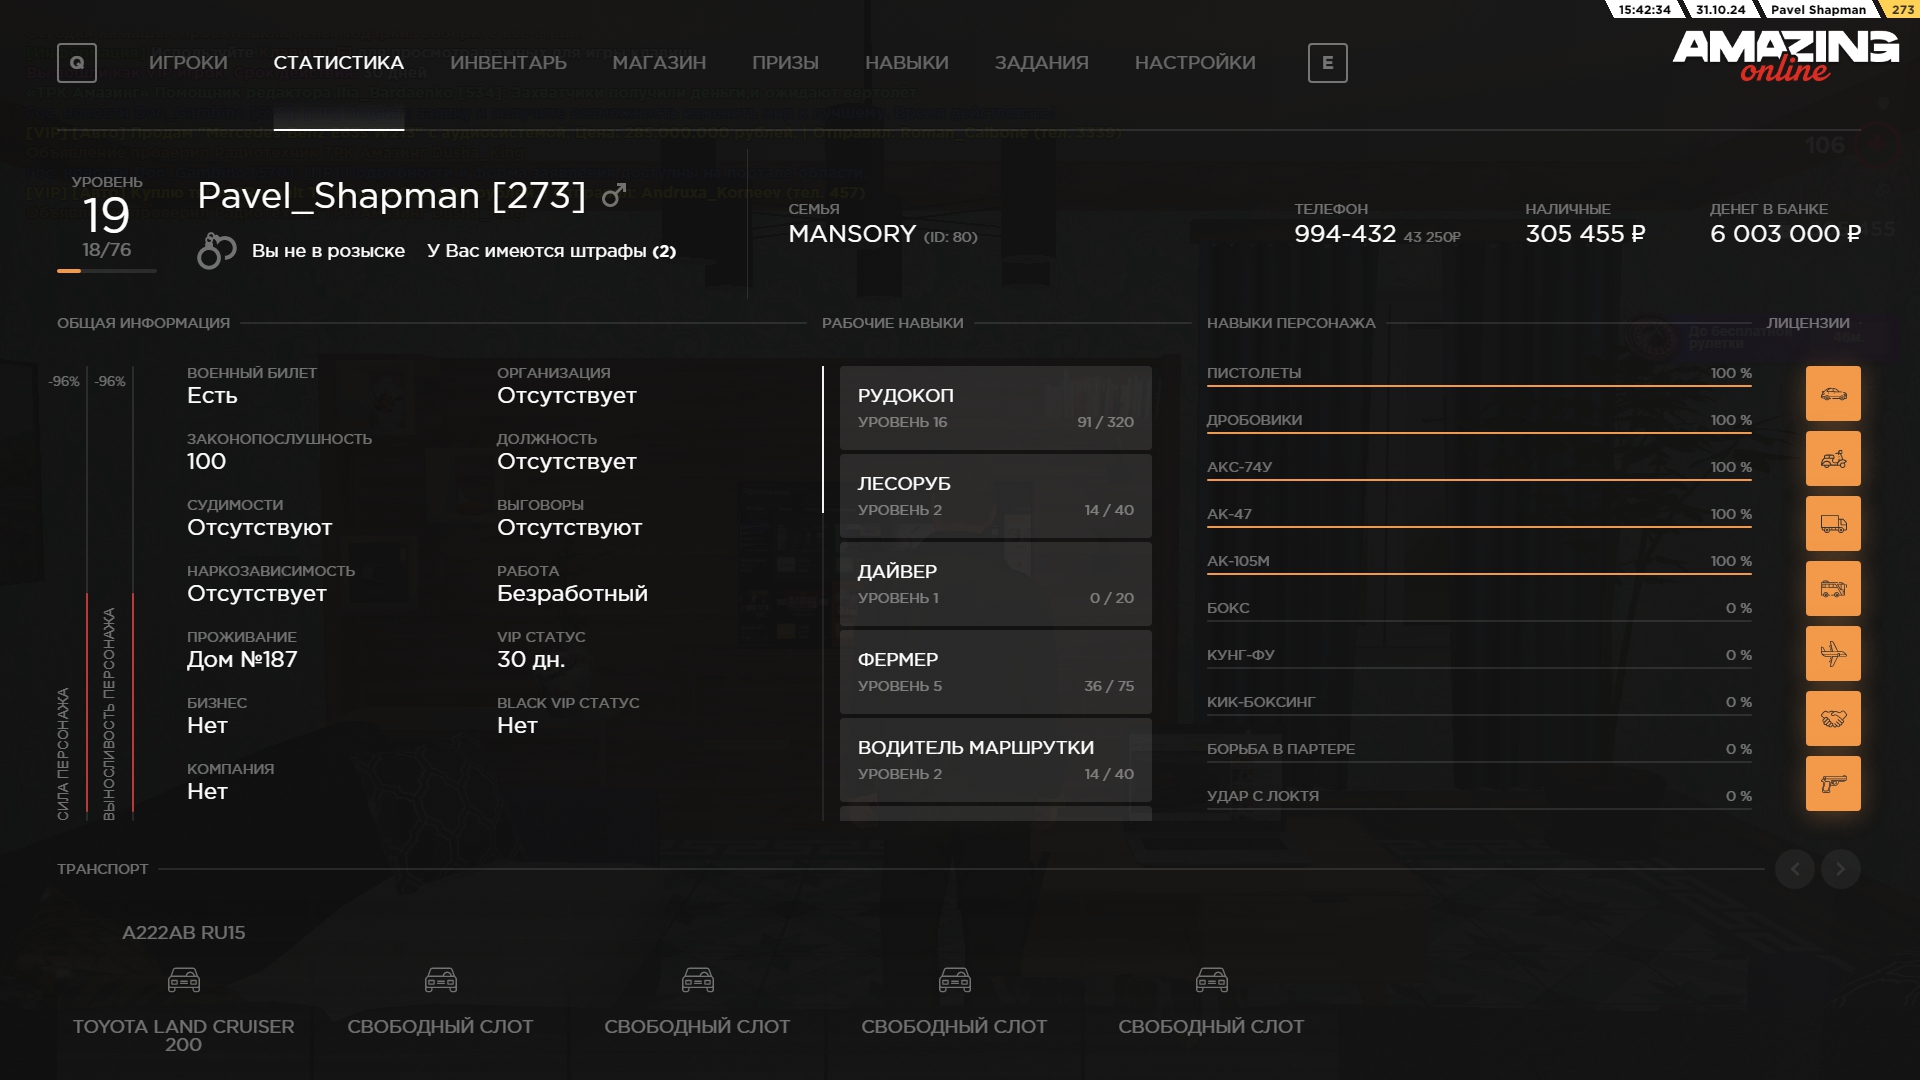Click the handshake license icon
This screenshot has height=1080, width=1920.
tap(1833, 718)
